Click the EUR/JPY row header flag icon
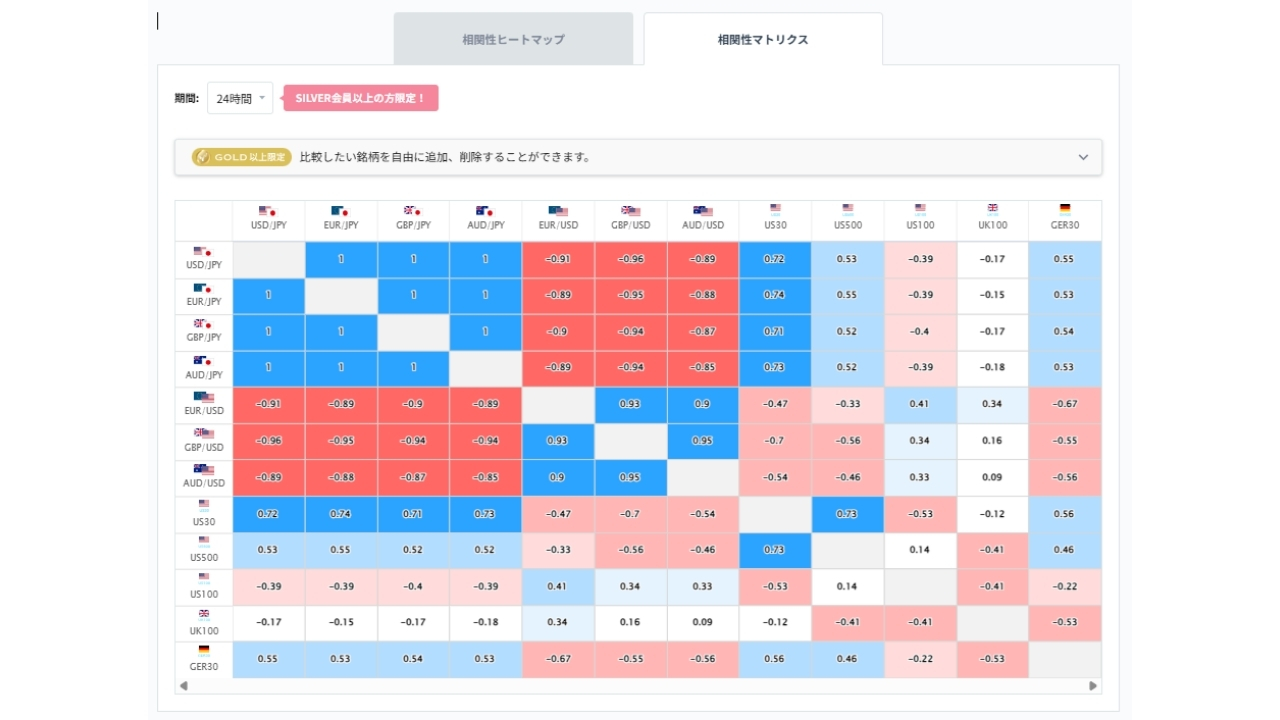 203,288
